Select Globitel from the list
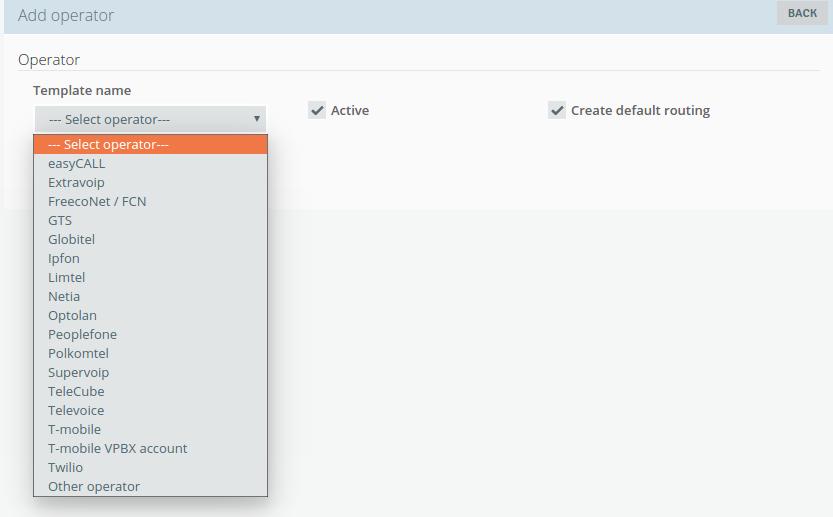 [150, 240]
